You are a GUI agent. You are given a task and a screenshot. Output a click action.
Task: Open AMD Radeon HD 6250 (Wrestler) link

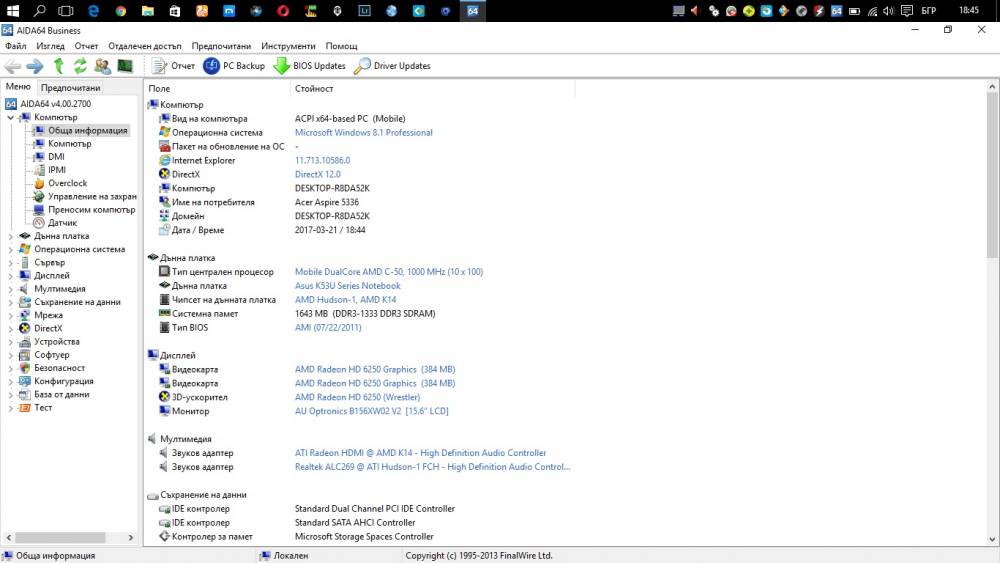pos(357,397)
